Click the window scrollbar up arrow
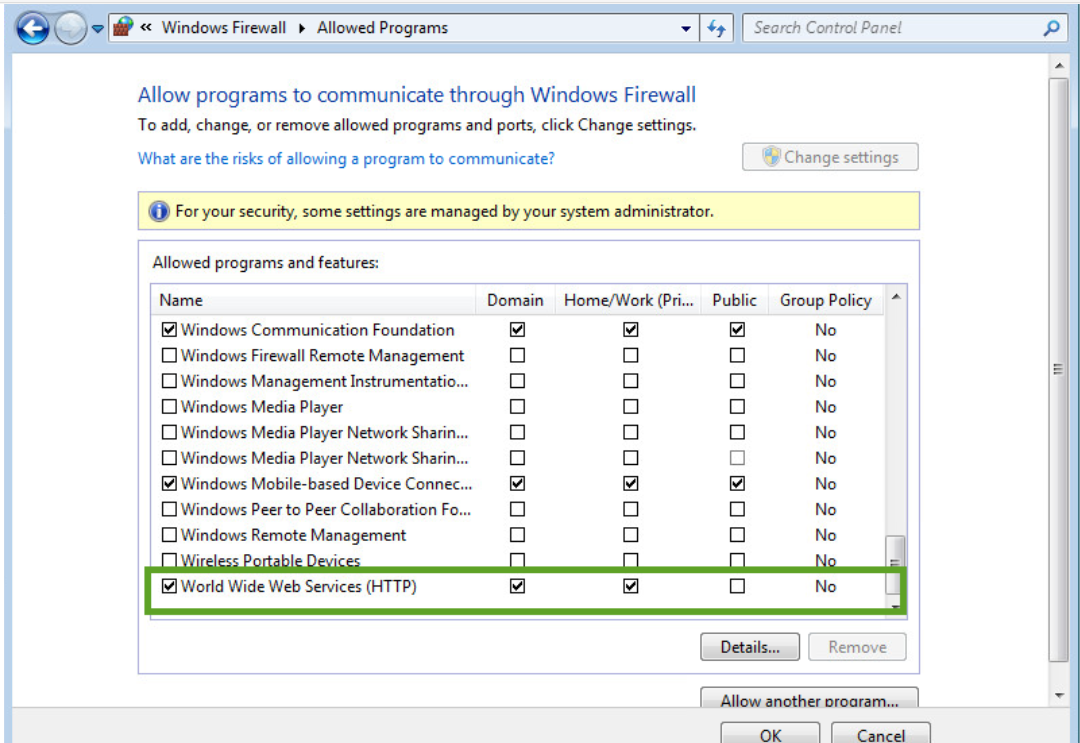The width and height of the screenshot is (1080, 743). click(1059, 66)
